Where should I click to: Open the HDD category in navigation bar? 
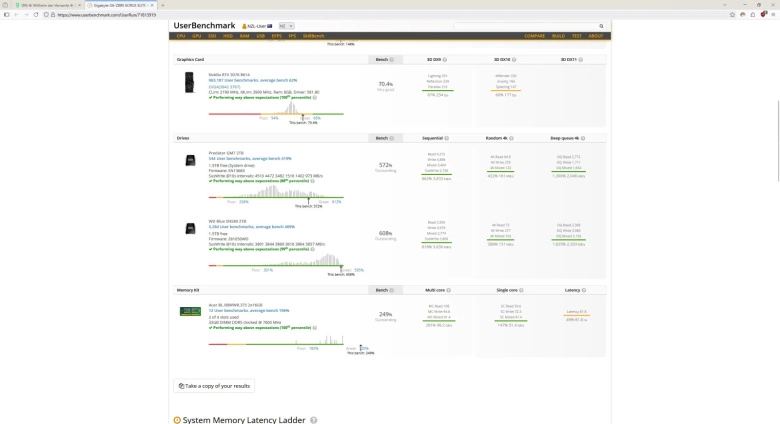pyautogui.click(x=228, y=36)
